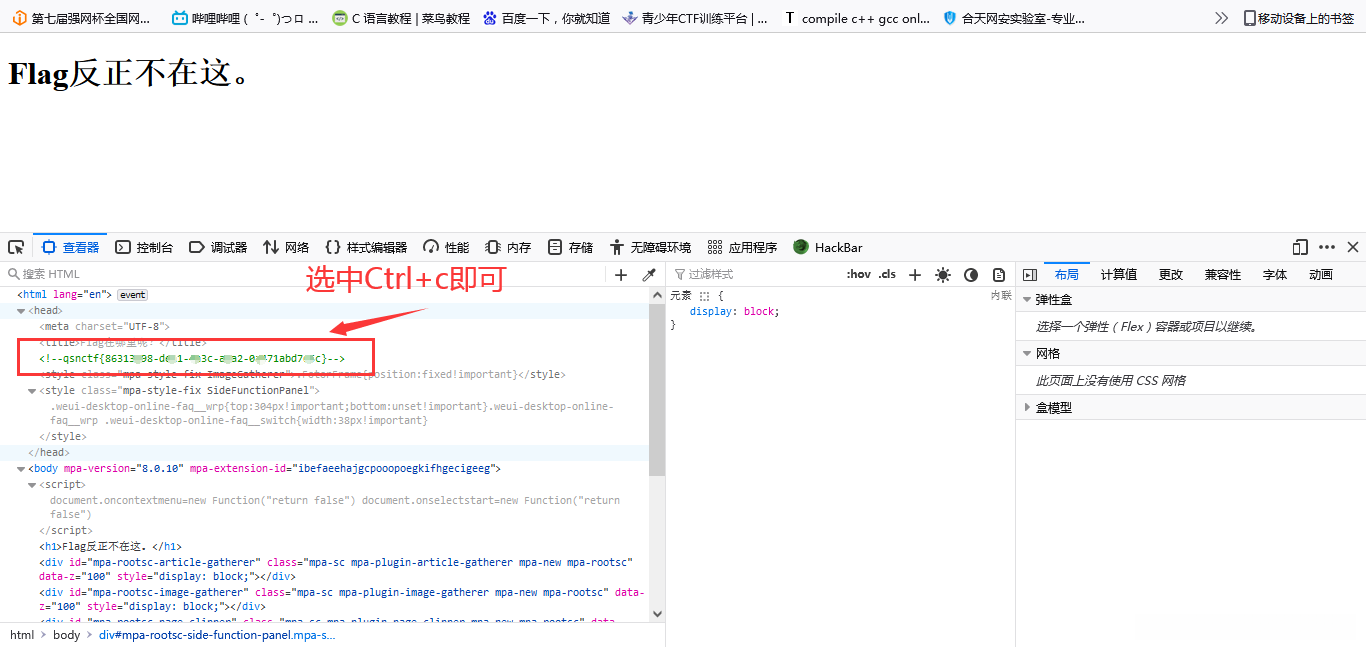Open the 样式编辑器 tab
Image resolution: width=1366 pixels, height=647 pixels.
366,247
